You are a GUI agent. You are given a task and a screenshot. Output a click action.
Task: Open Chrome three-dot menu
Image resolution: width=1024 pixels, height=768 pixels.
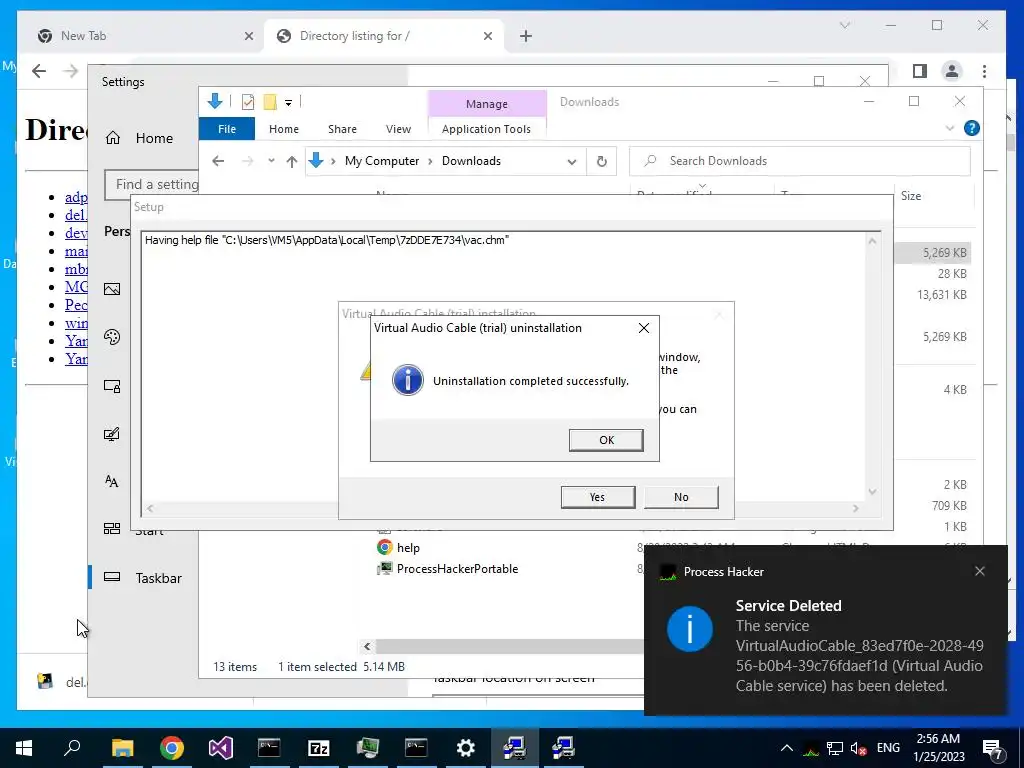coord(984,71)
